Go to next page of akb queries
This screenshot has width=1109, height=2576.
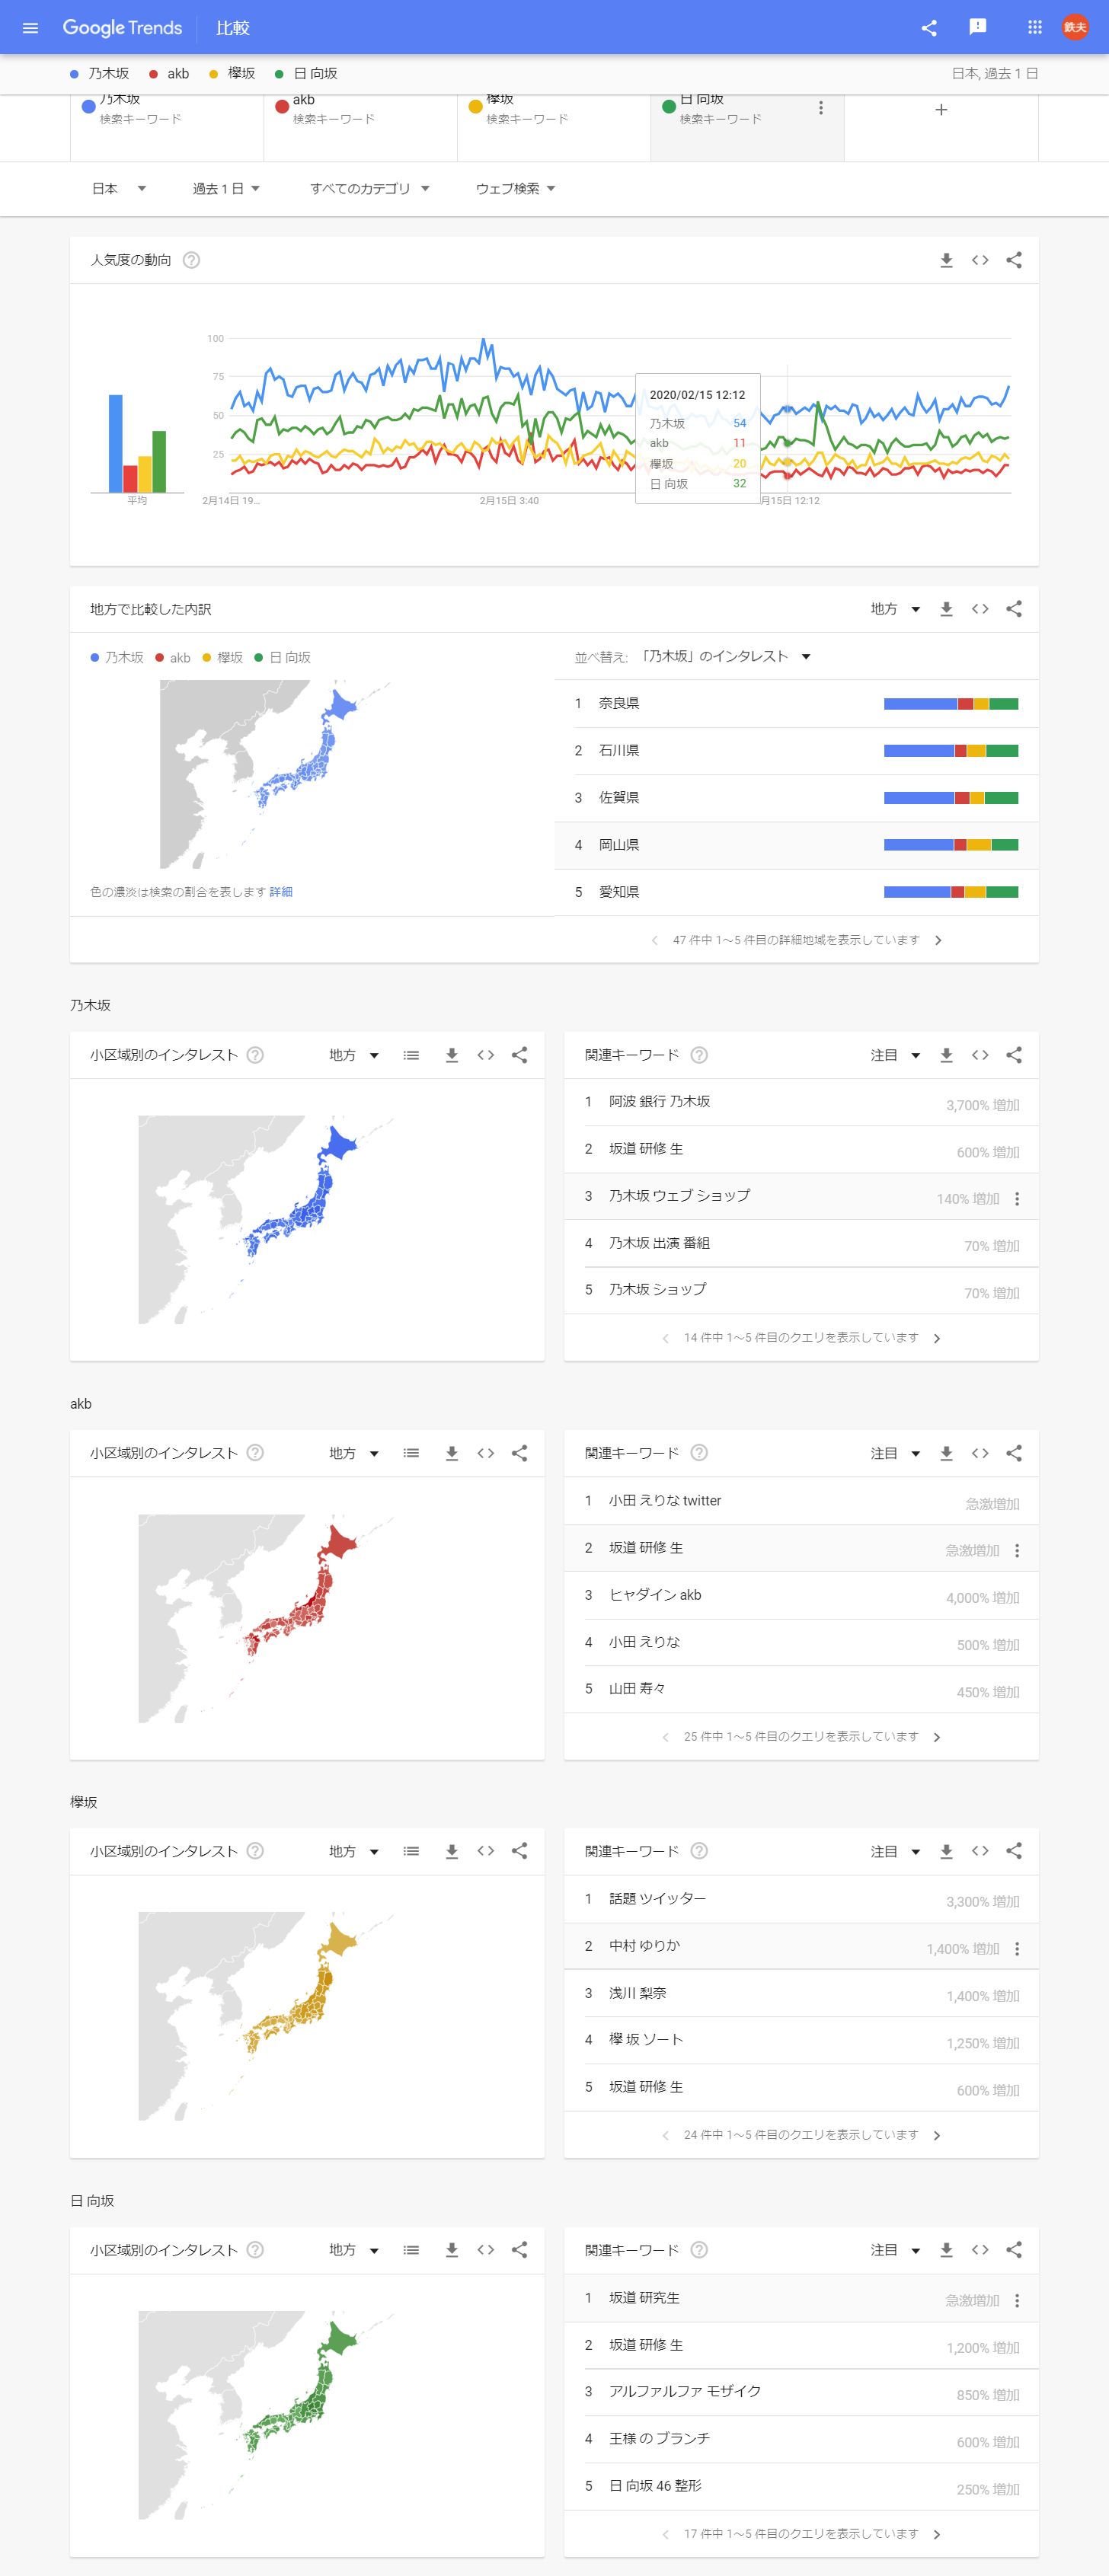937,1737
